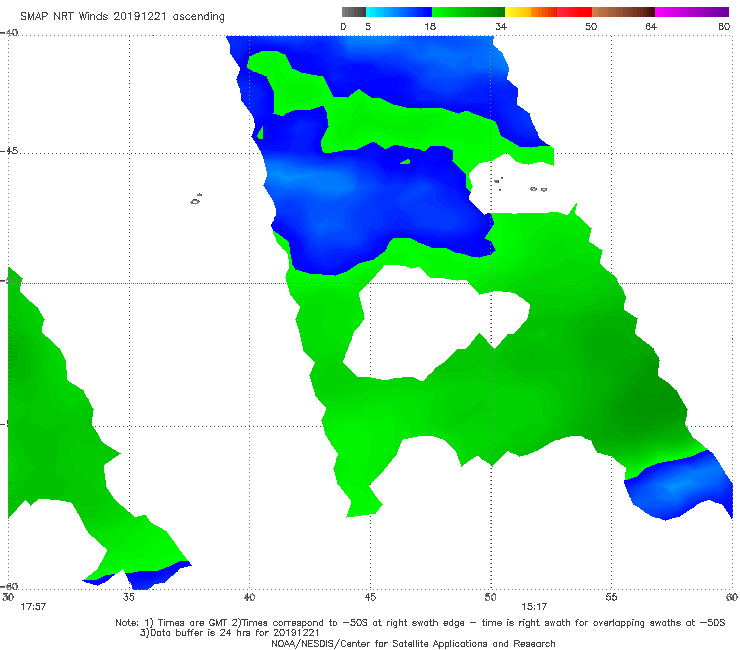Click the latitude axis label '-60'
This screenshot has height=650, width=740.
[x=9, y=587]
